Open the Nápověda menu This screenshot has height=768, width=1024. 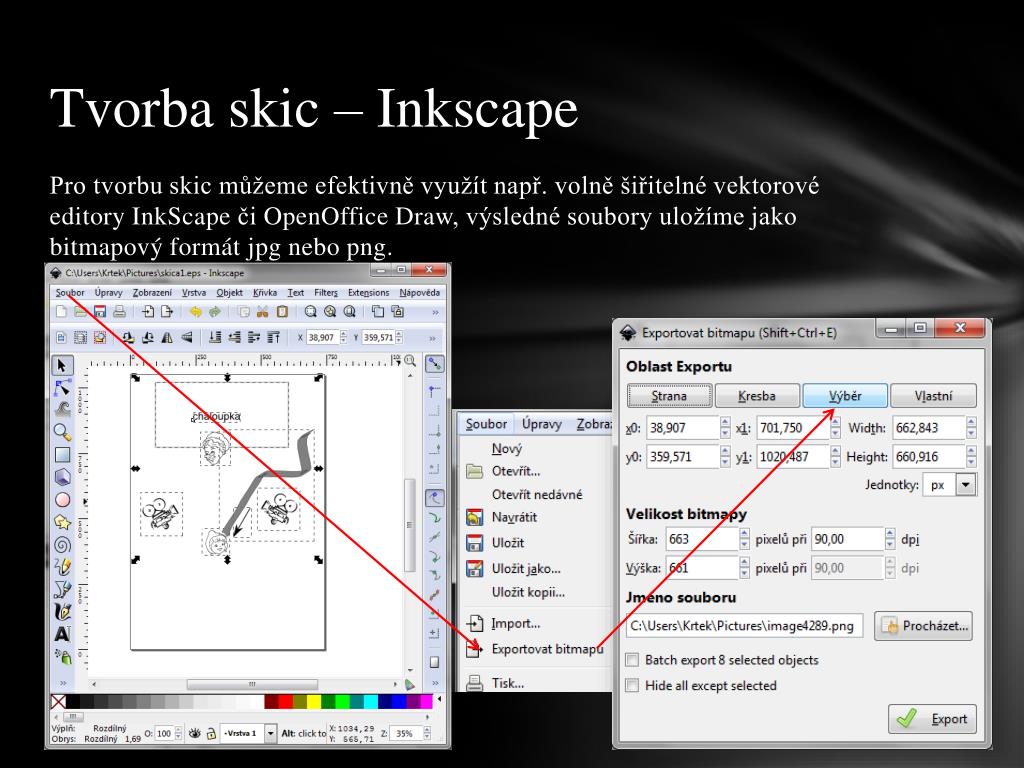(x=419, y=293)
